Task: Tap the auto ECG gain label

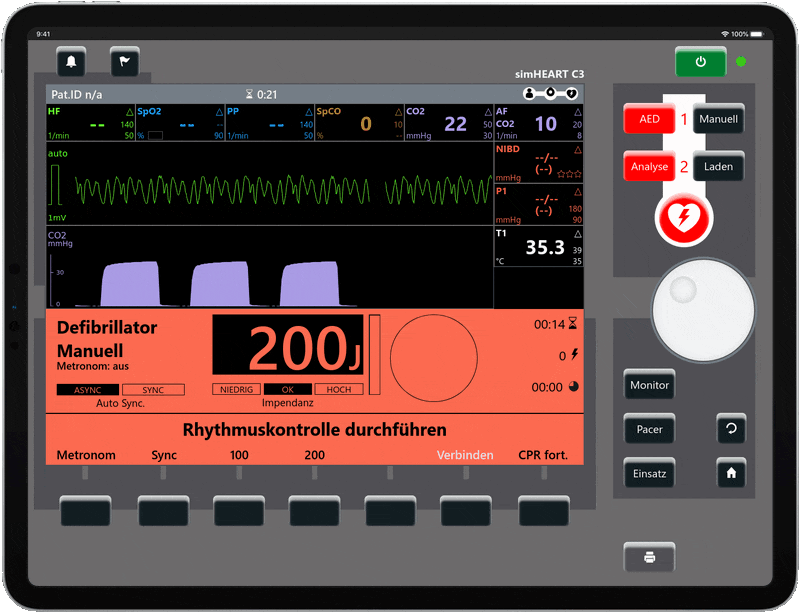Action: 58,153
